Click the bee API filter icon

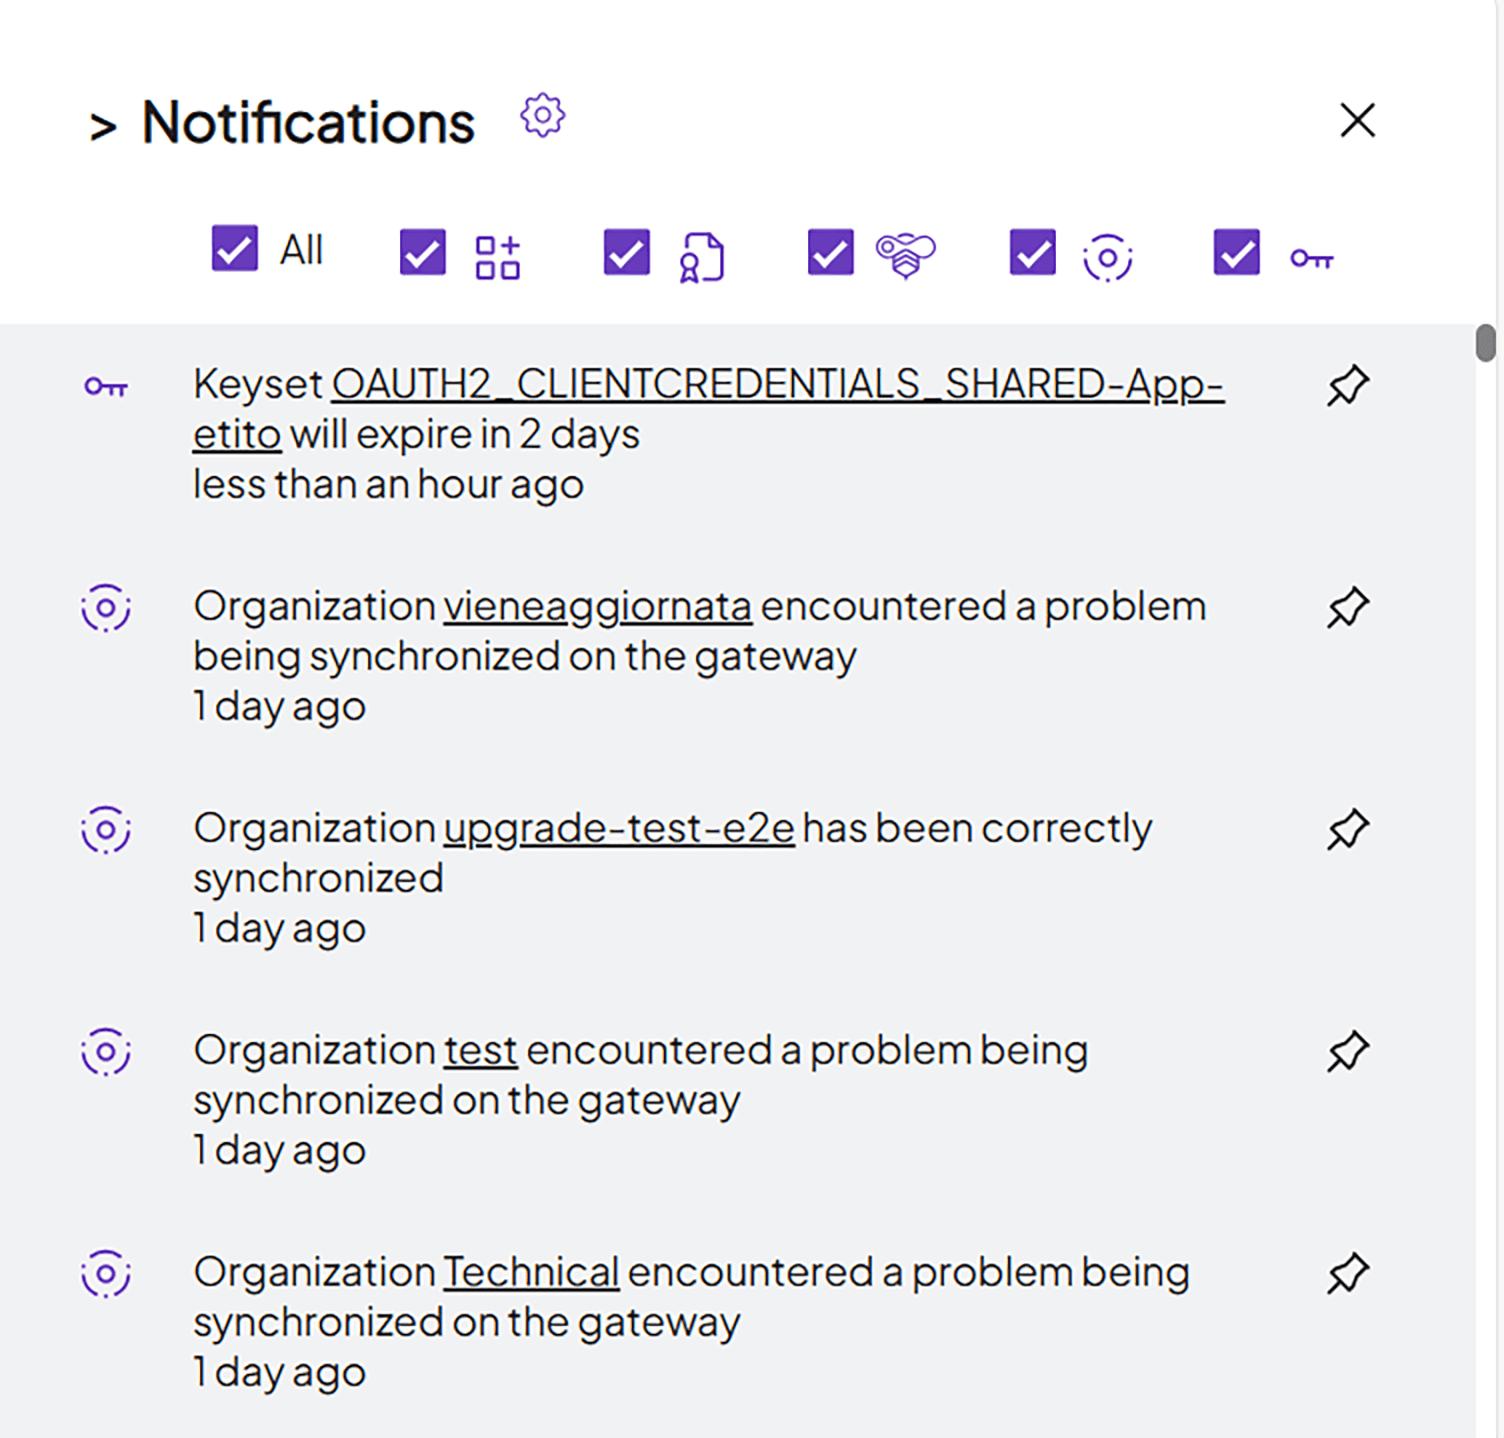pyautogui.click(x=903, y=255)
